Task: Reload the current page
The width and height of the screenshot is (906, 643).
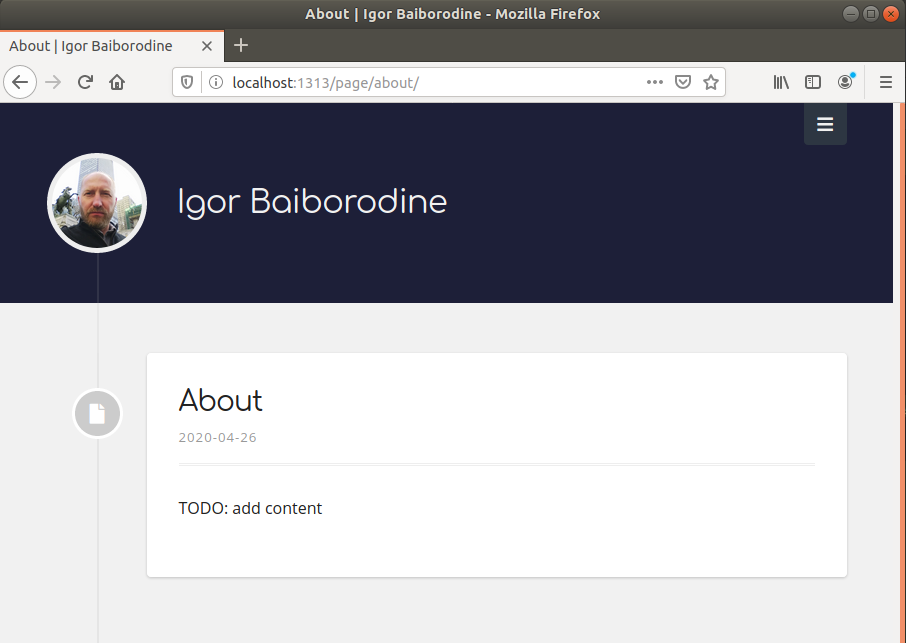Action: [x=86, y=82]
